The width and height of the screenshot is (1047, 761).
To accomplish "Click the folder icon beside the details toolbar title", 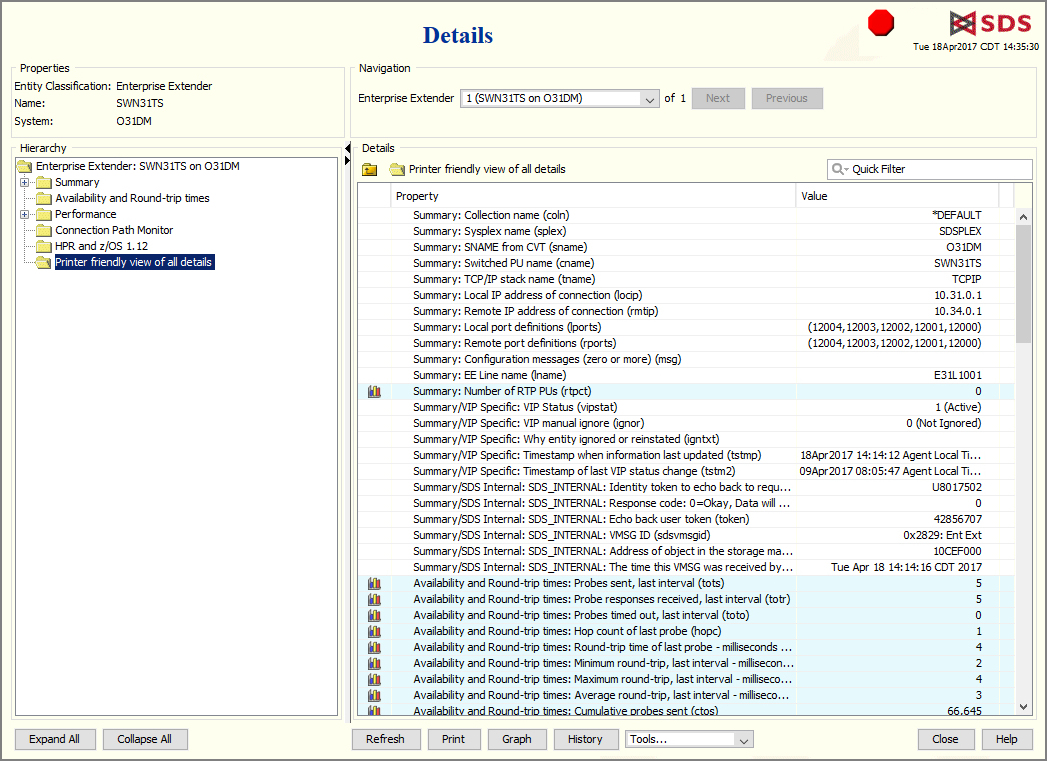I will [397, 170].
